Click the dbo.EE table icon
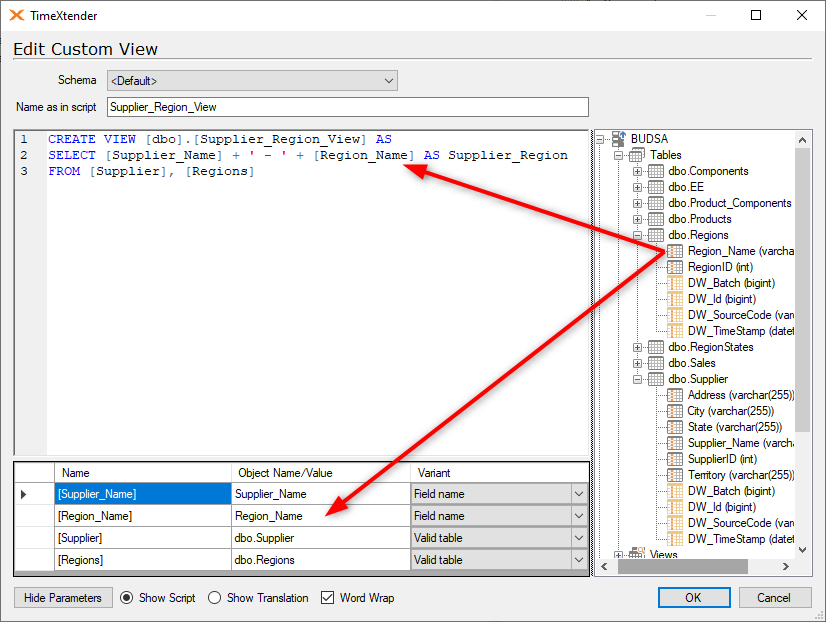Screen dimensions: 826x622 click(655, 187)
